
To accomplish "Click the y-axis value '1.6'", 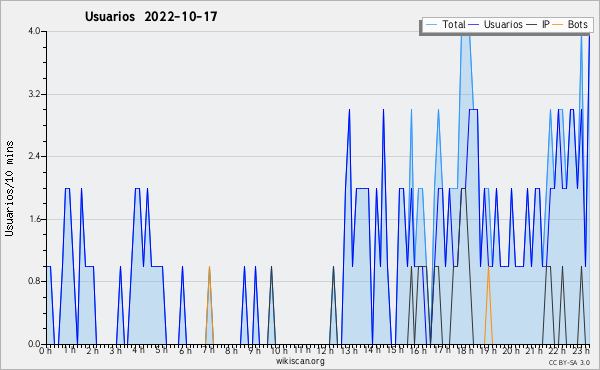I will [x=34, y=219].
